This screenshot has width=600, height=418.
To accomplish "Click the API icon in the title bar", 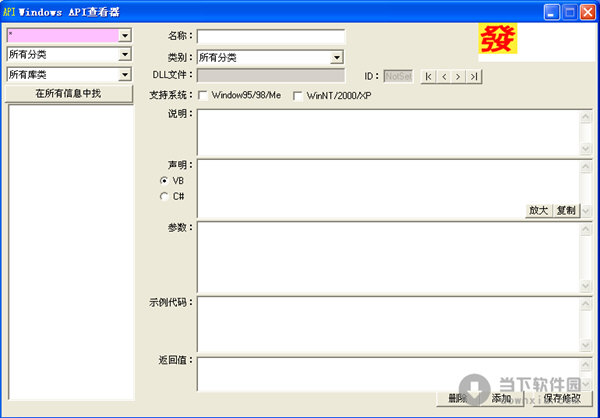I will pos(9,11).
